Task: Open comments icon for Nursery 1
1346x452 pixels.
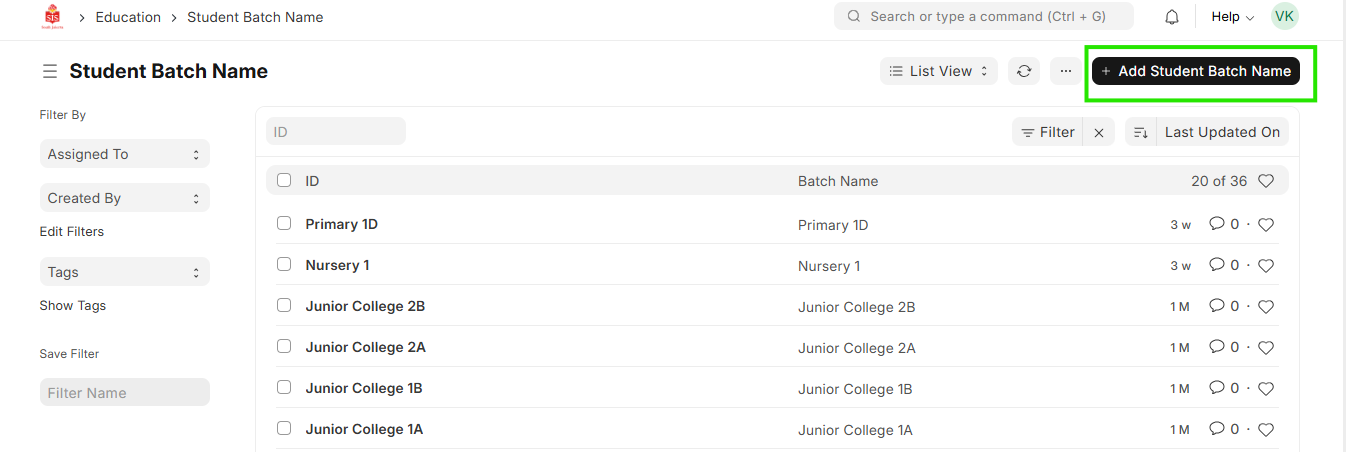Action: click(1217, 265)
